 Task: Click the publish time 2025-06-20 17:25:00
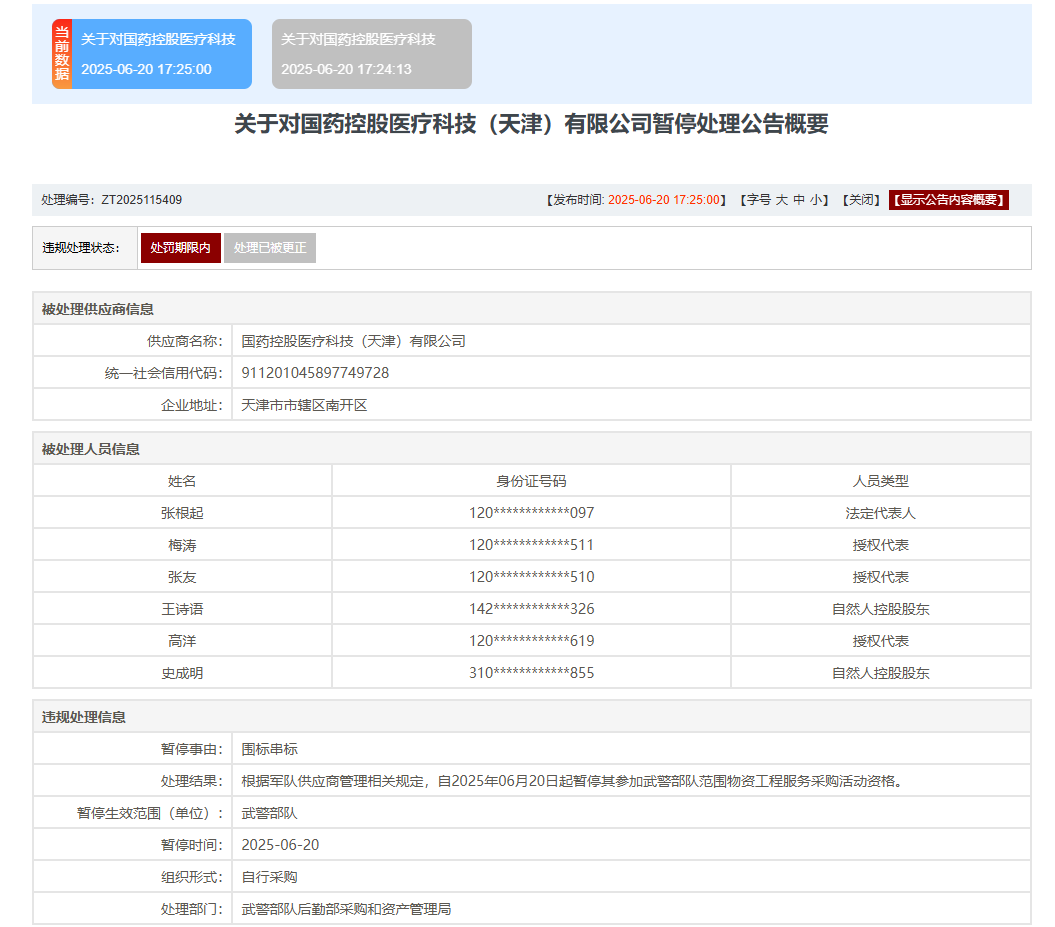pos(663,200)
